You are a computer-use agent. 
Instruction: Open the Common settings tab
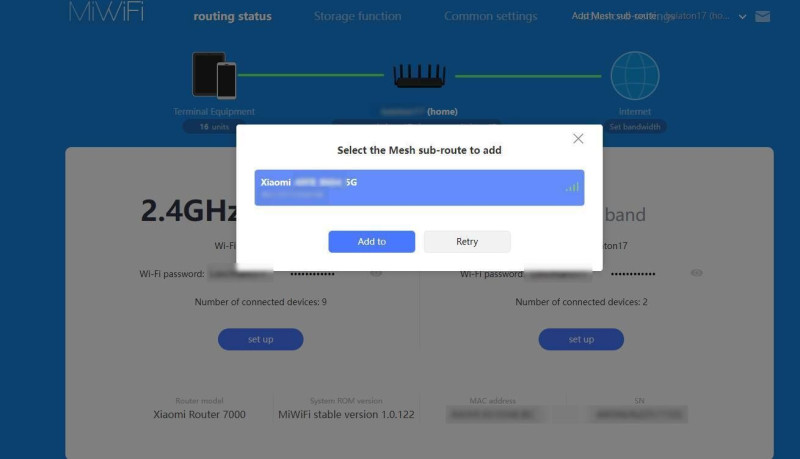point(490,16)
